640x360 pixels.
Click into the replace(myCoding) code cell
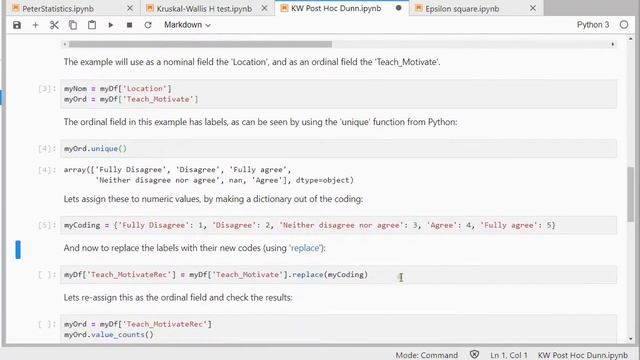pos(338,275)
